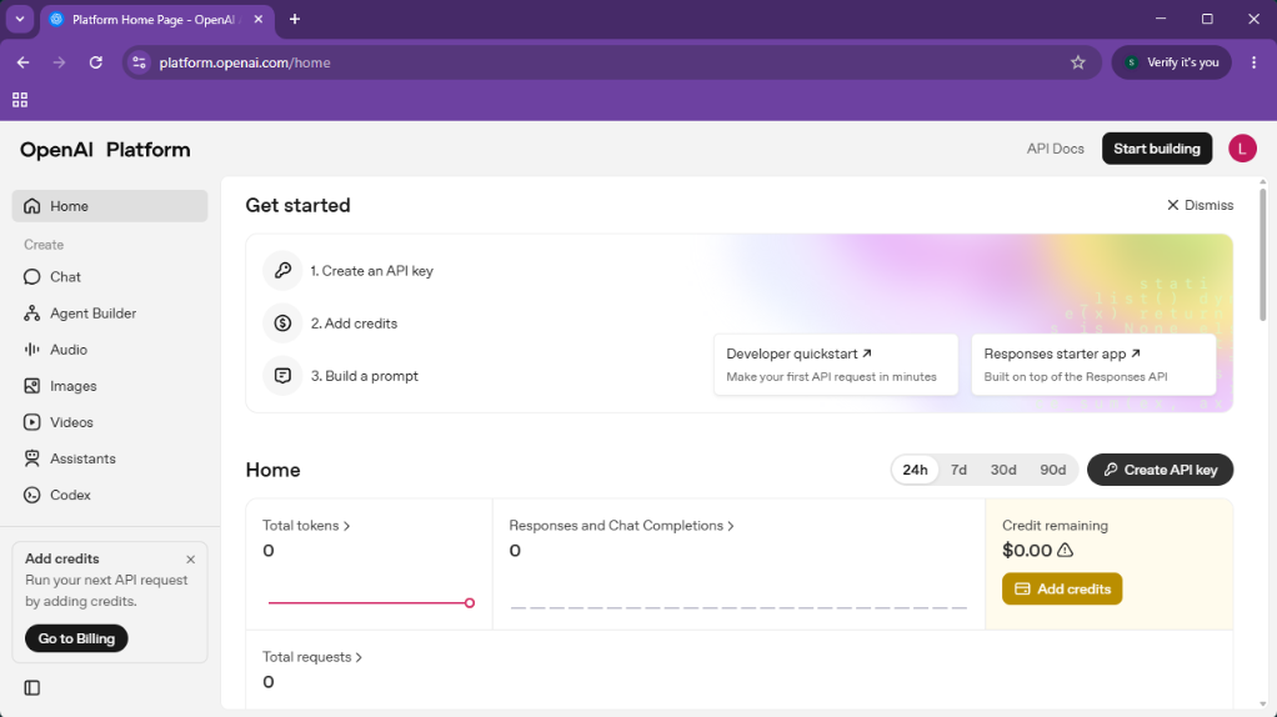This screenshot has height=717, width=1277.
Task: Select the Audio waveform icon
Action: (x=32, y=349)
